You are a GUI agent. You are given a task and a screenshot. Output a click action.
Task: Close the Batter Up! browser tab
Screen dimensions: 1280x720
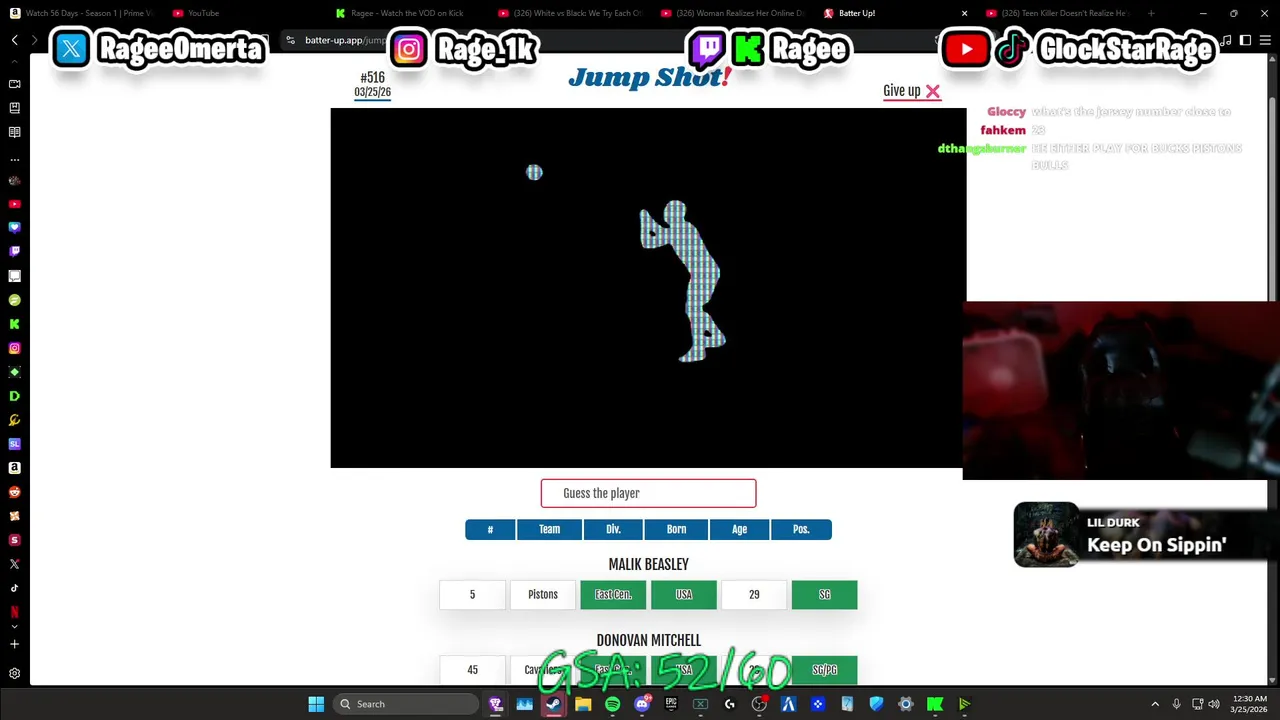pos(964,13)
